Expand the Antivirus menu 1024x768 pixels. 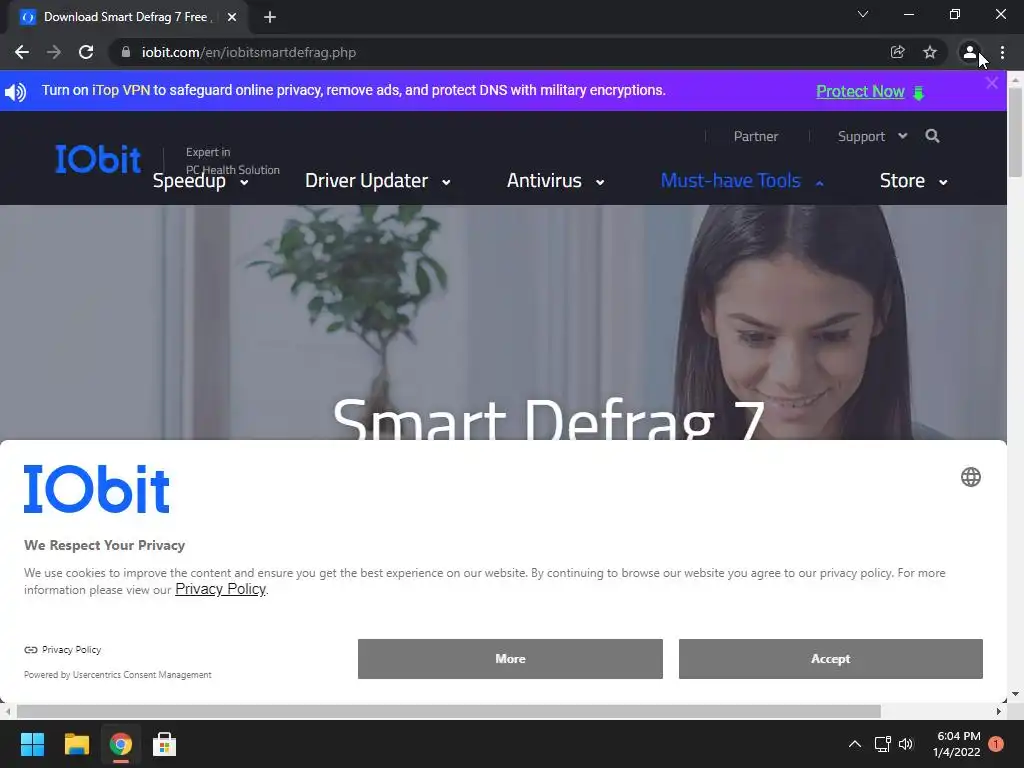click(555, 181)
